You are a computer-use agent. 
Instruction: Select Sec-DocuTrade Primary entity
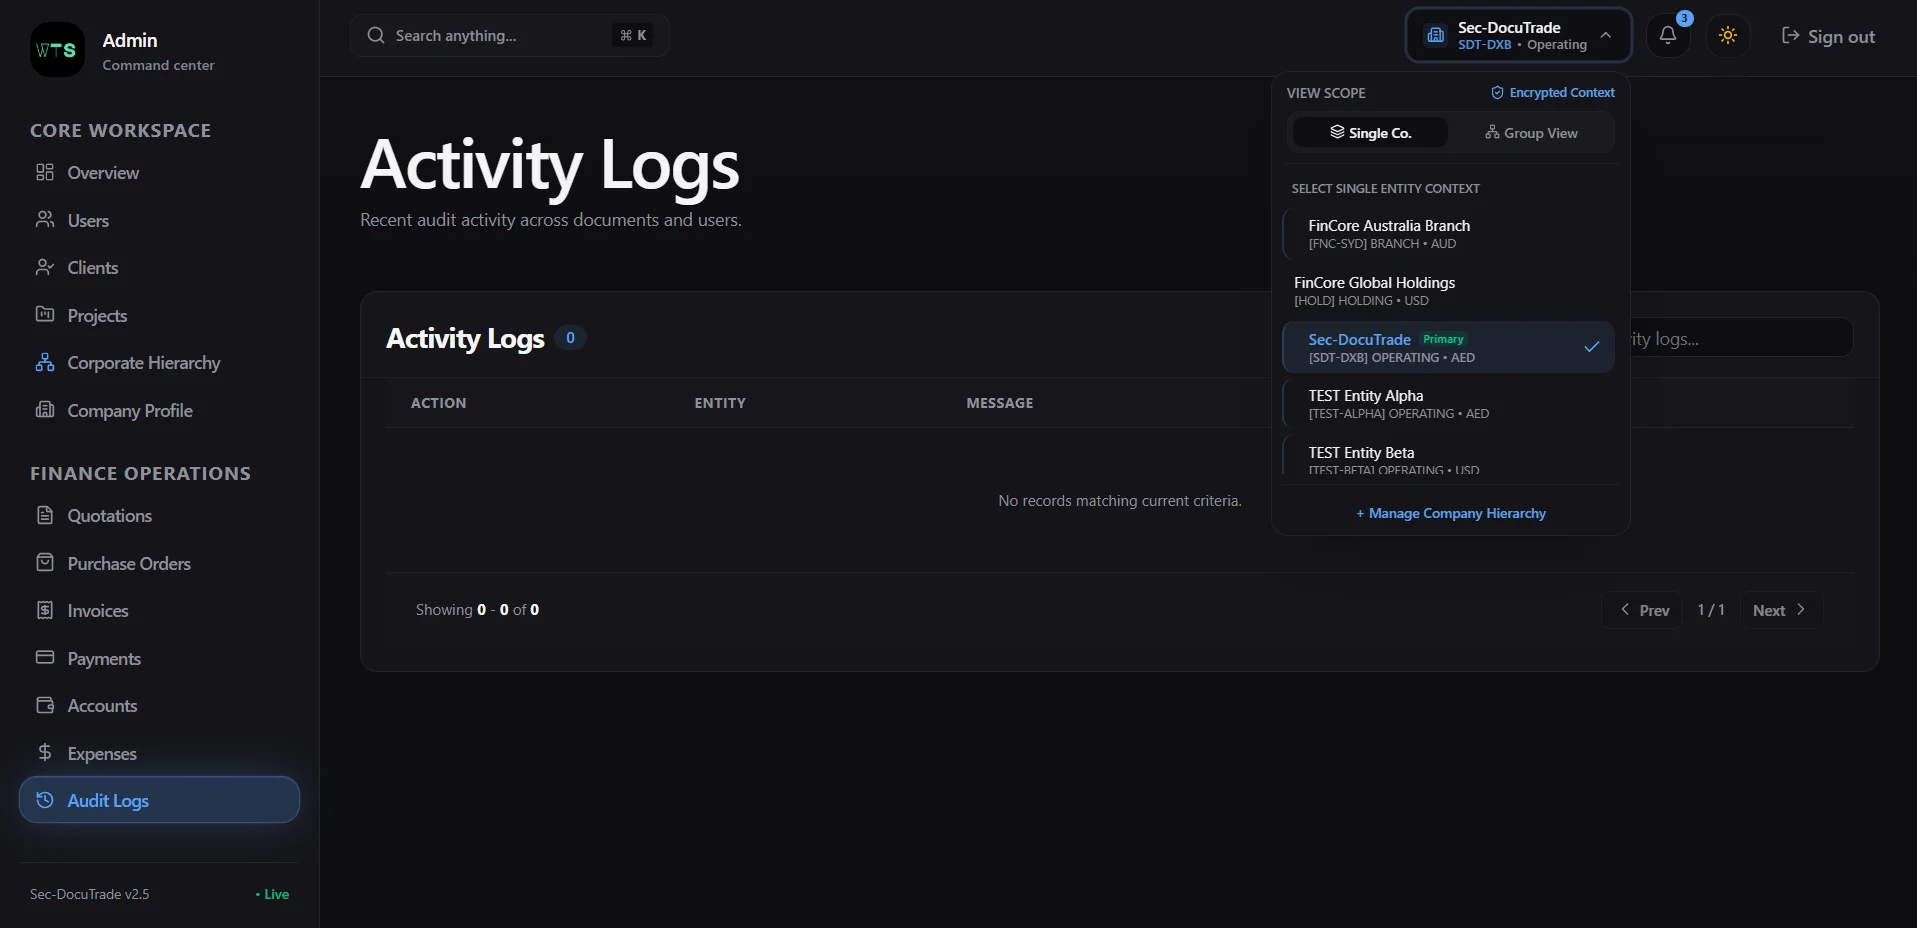(1448, 348)
